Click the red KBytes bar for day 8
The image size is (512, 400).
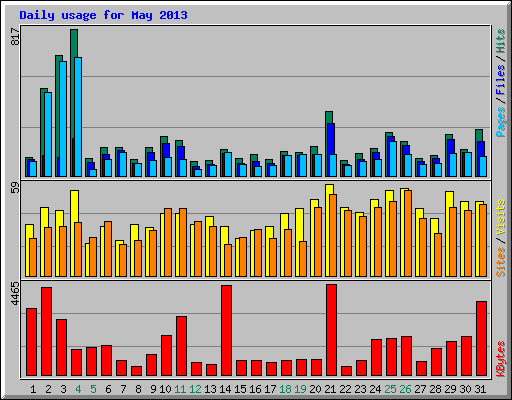pyautogui.click(x=136, y=371)
